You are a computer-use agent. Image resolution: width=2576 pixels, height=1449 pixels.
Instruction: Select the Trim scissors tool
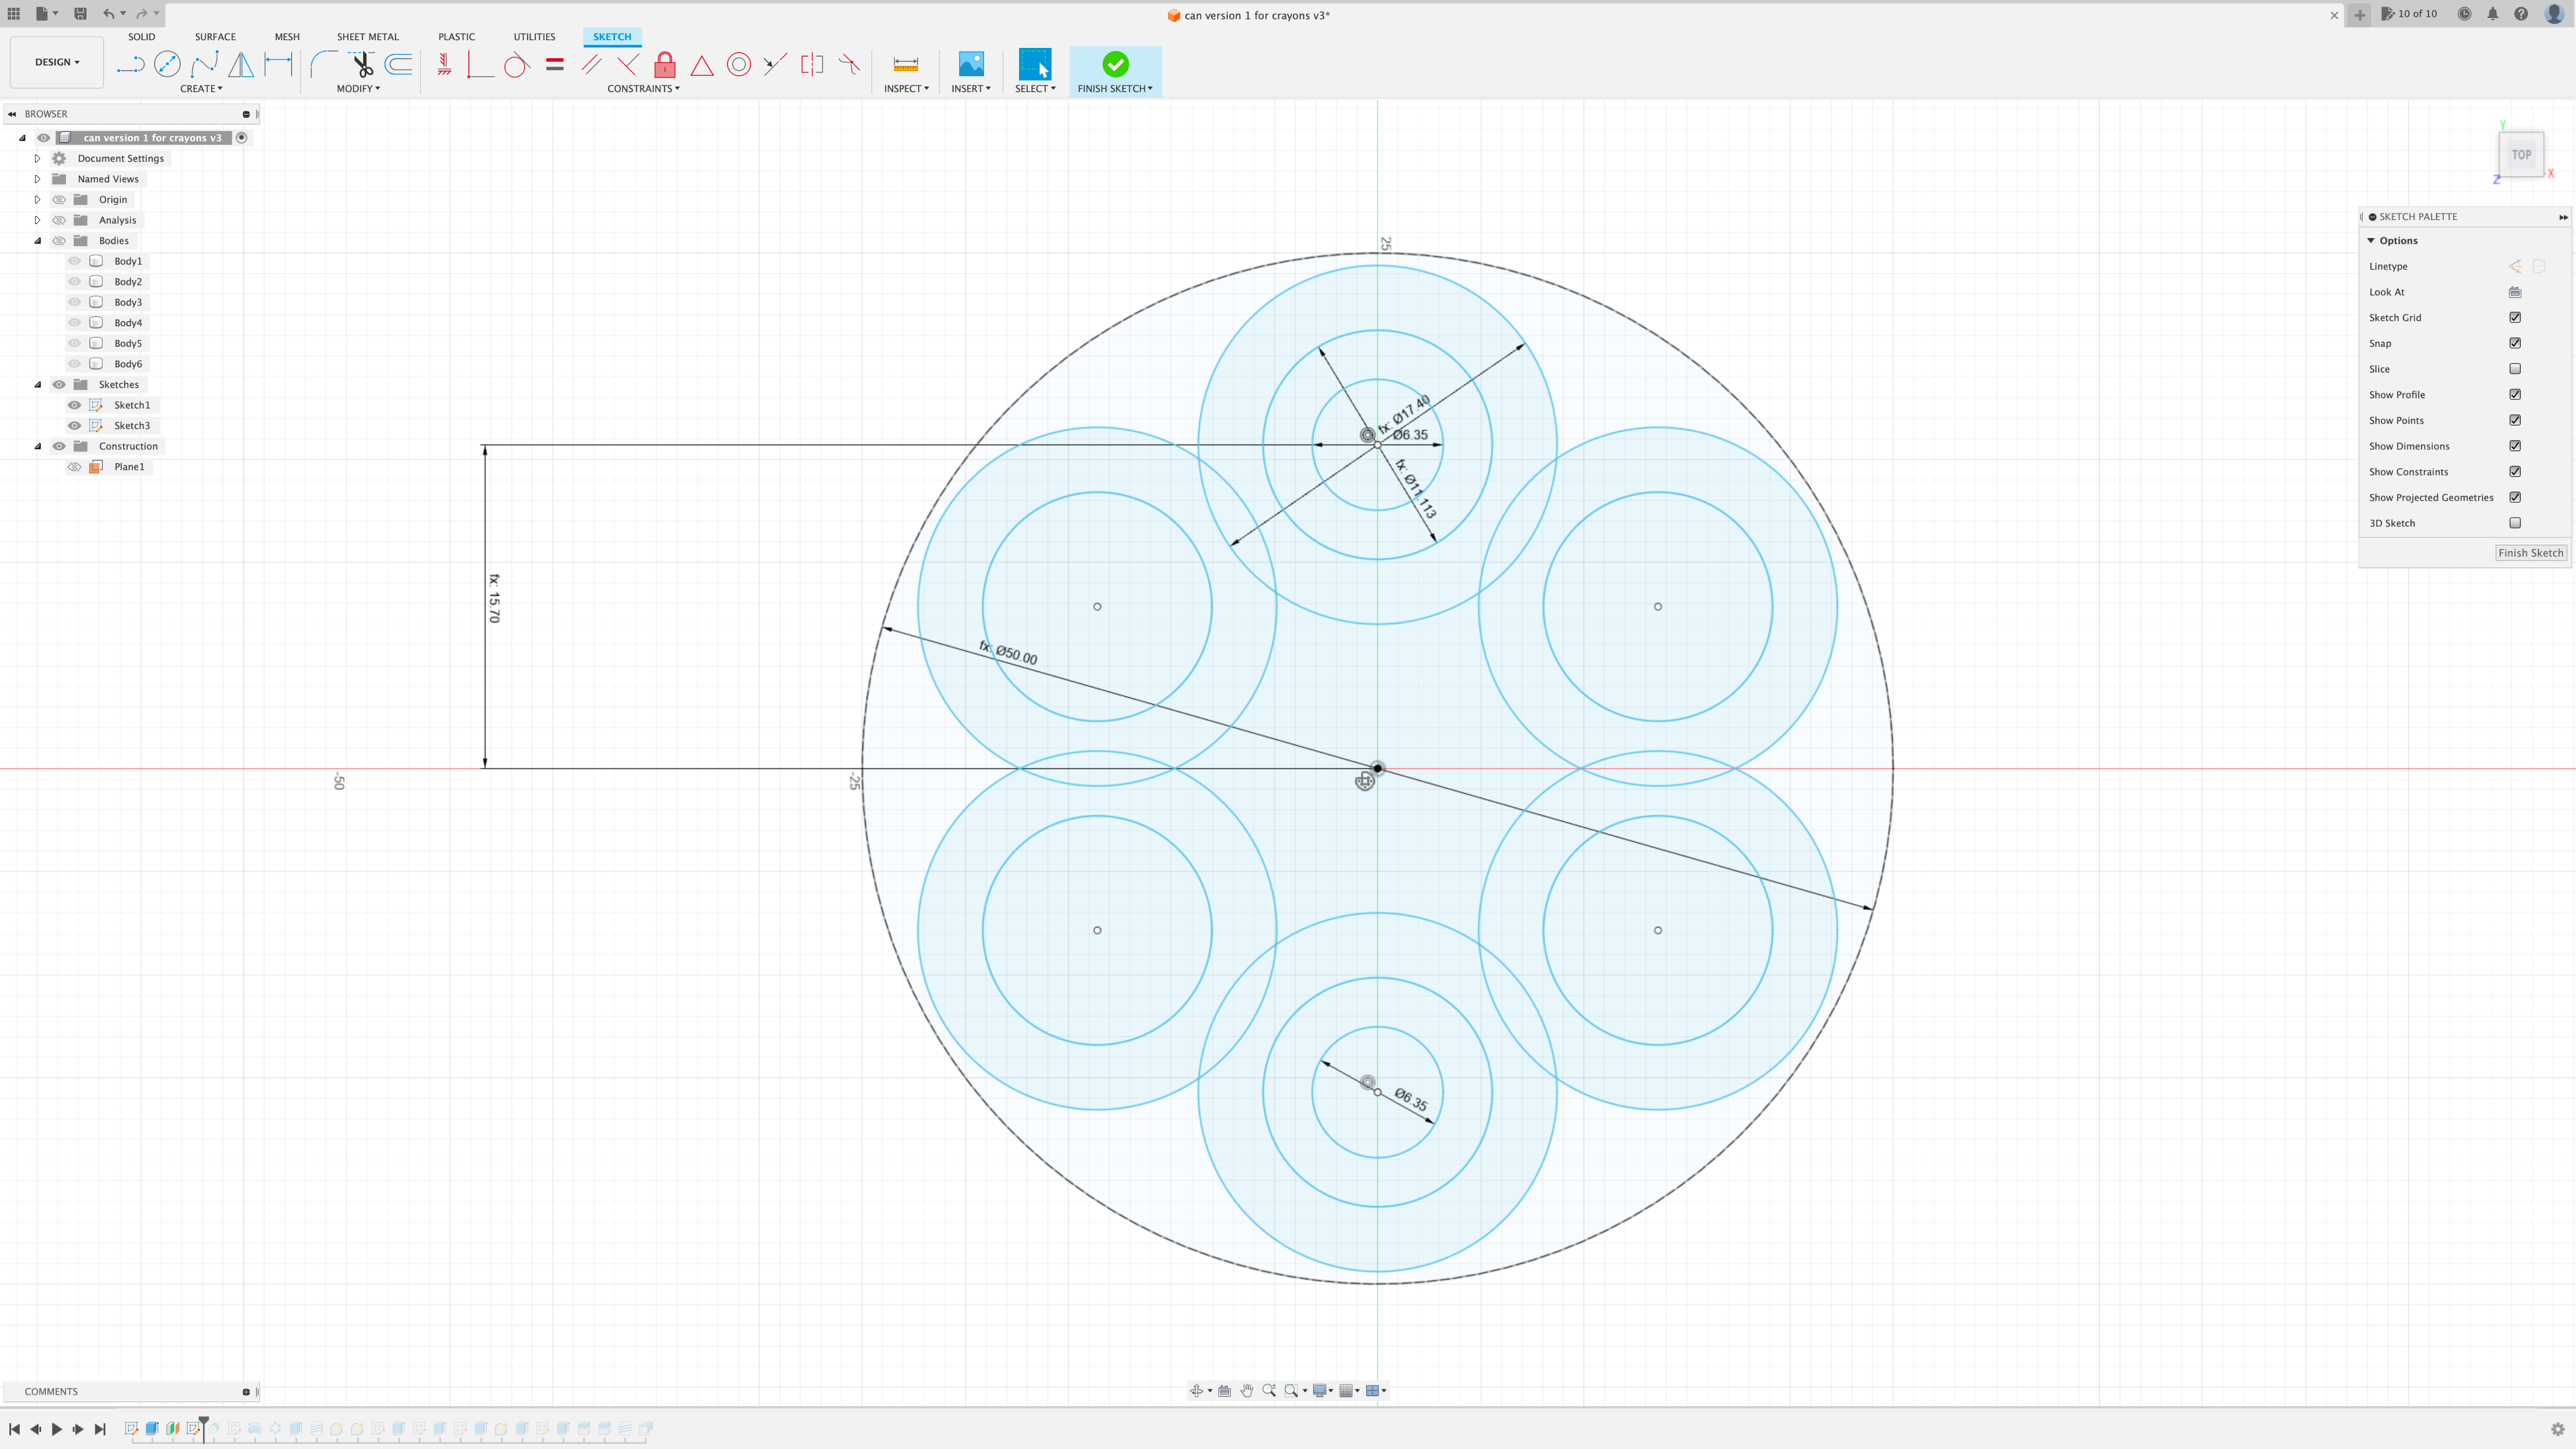(x=362, y=65)
